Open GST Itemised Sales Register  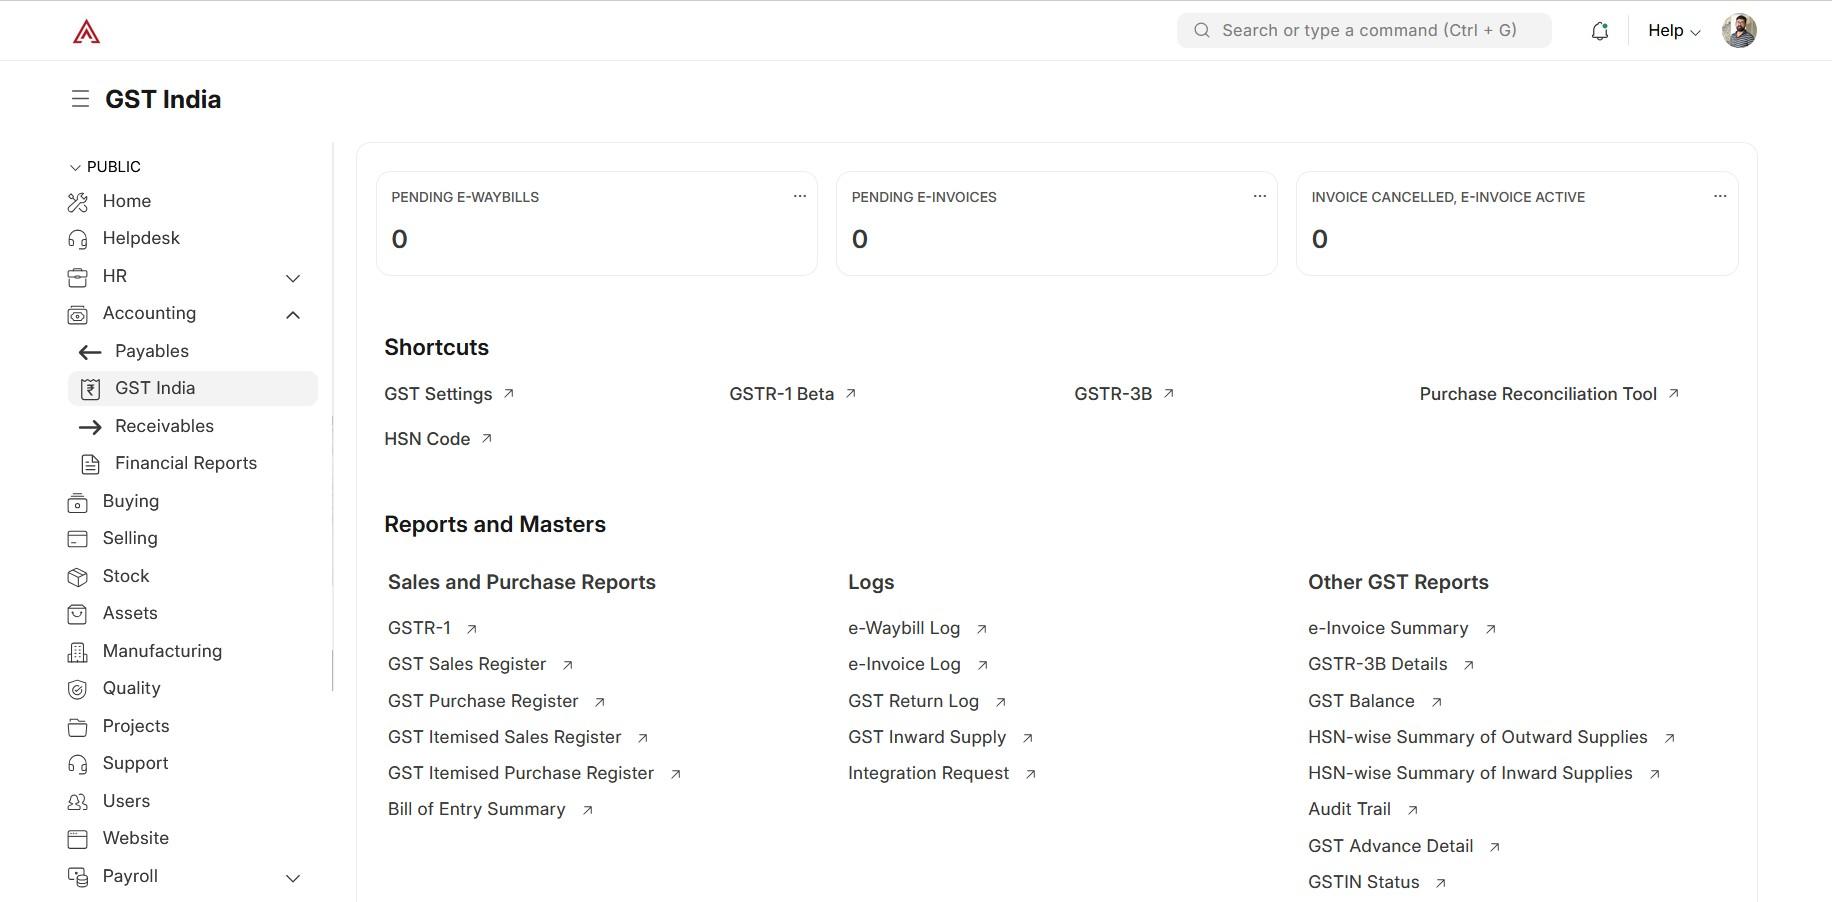click(x=518, y=737)
